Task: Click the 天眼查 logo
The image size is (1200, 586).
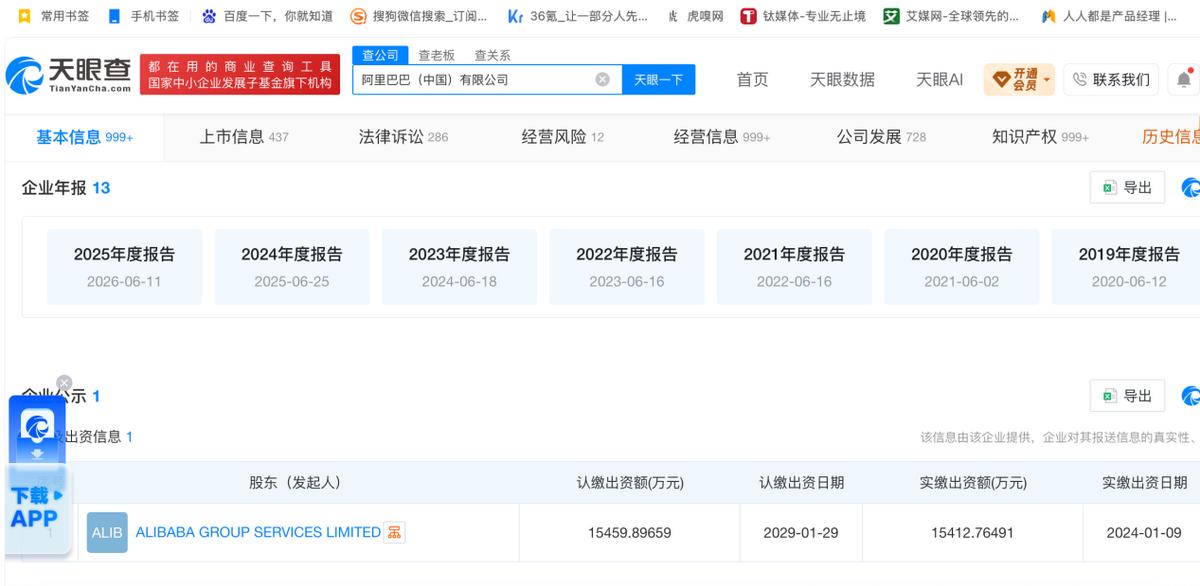Action: [x=68, y=75]
